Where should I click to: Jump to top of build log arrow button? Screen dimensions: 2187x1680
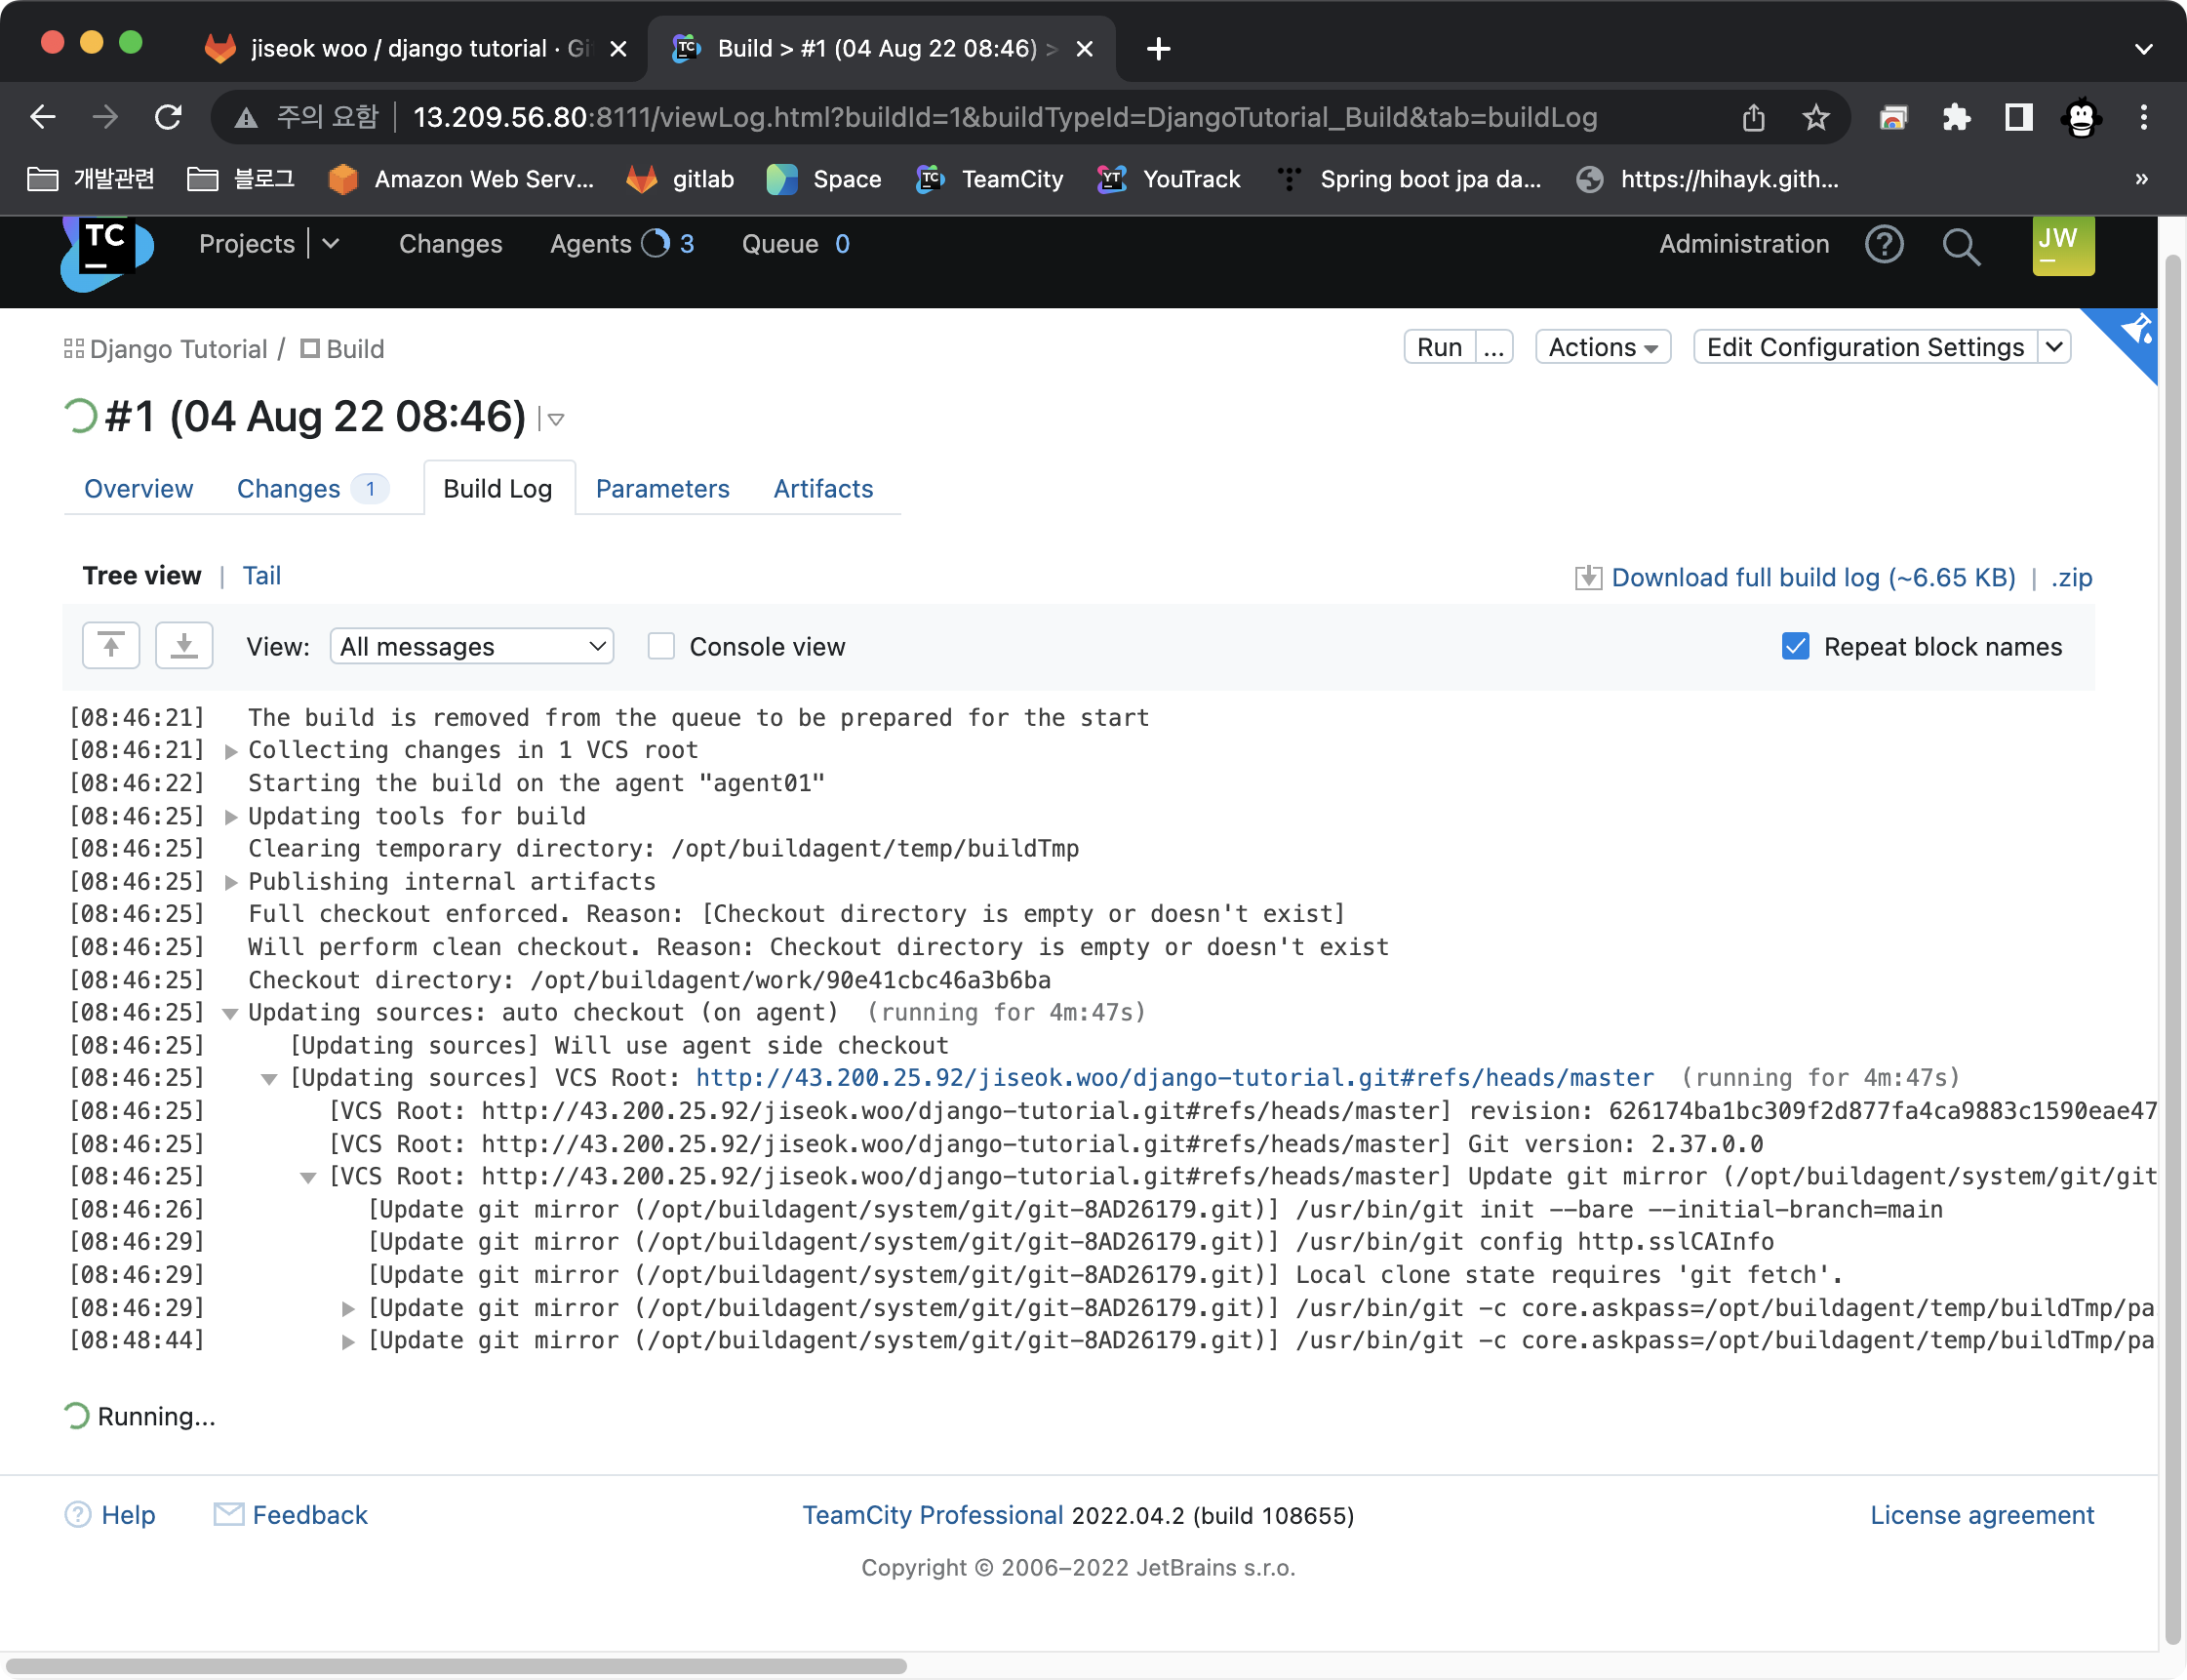tap(111, 646)
